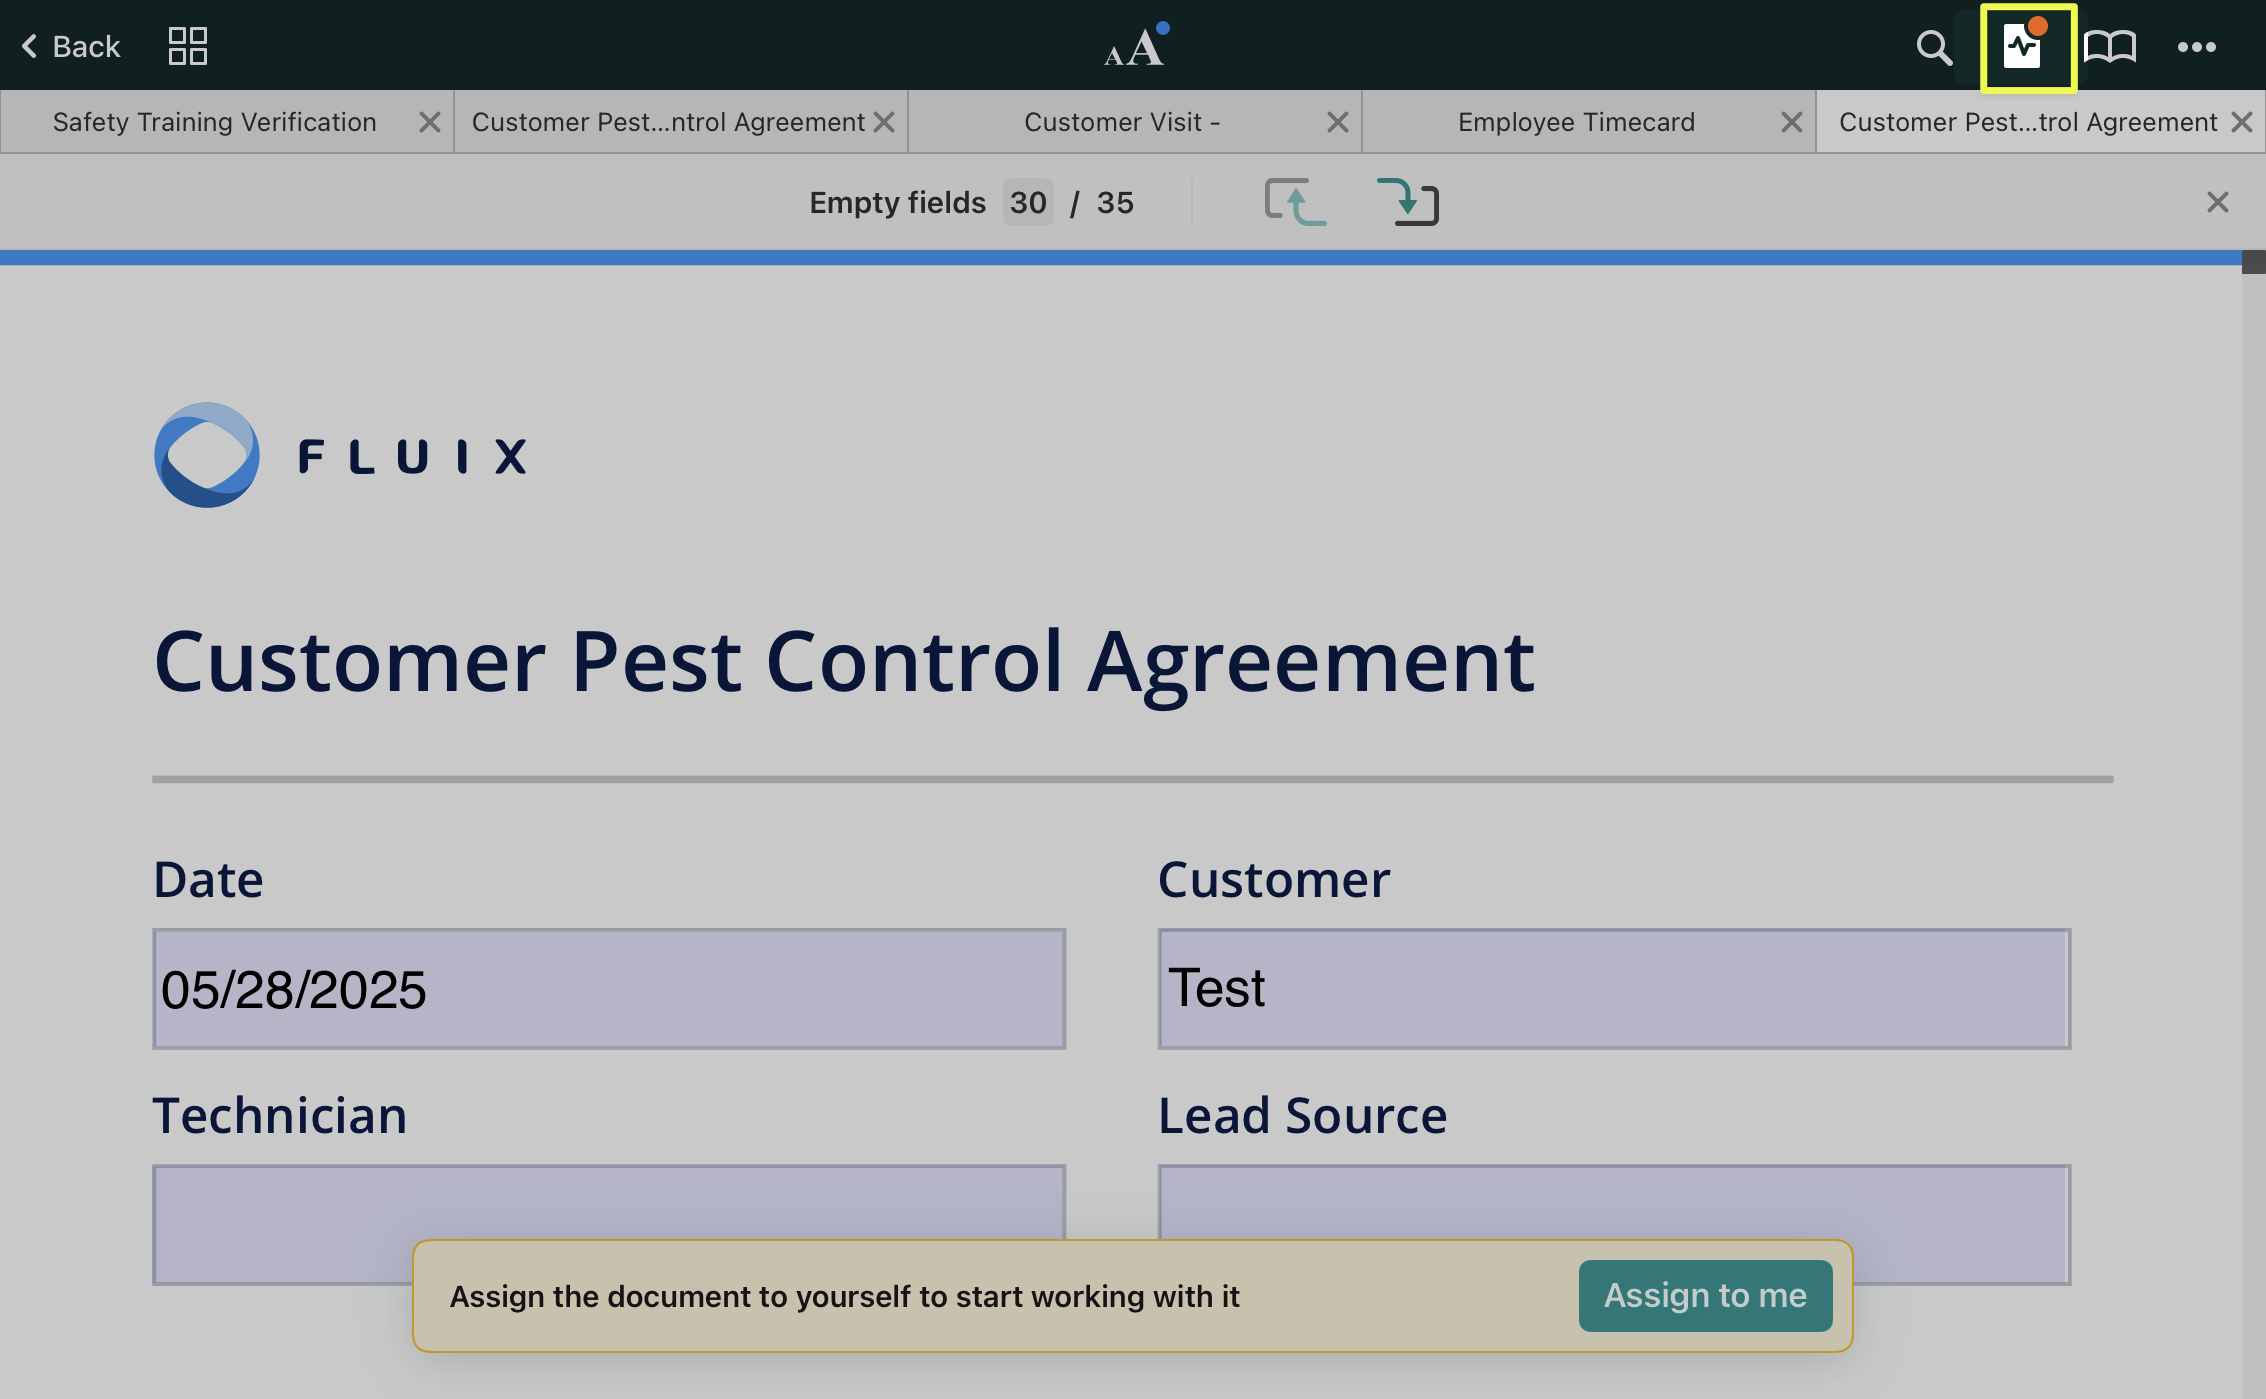Open the three-dot more menu
The width and height of the screenshot is (2266, 1399).
click(x=2196, y=47)
